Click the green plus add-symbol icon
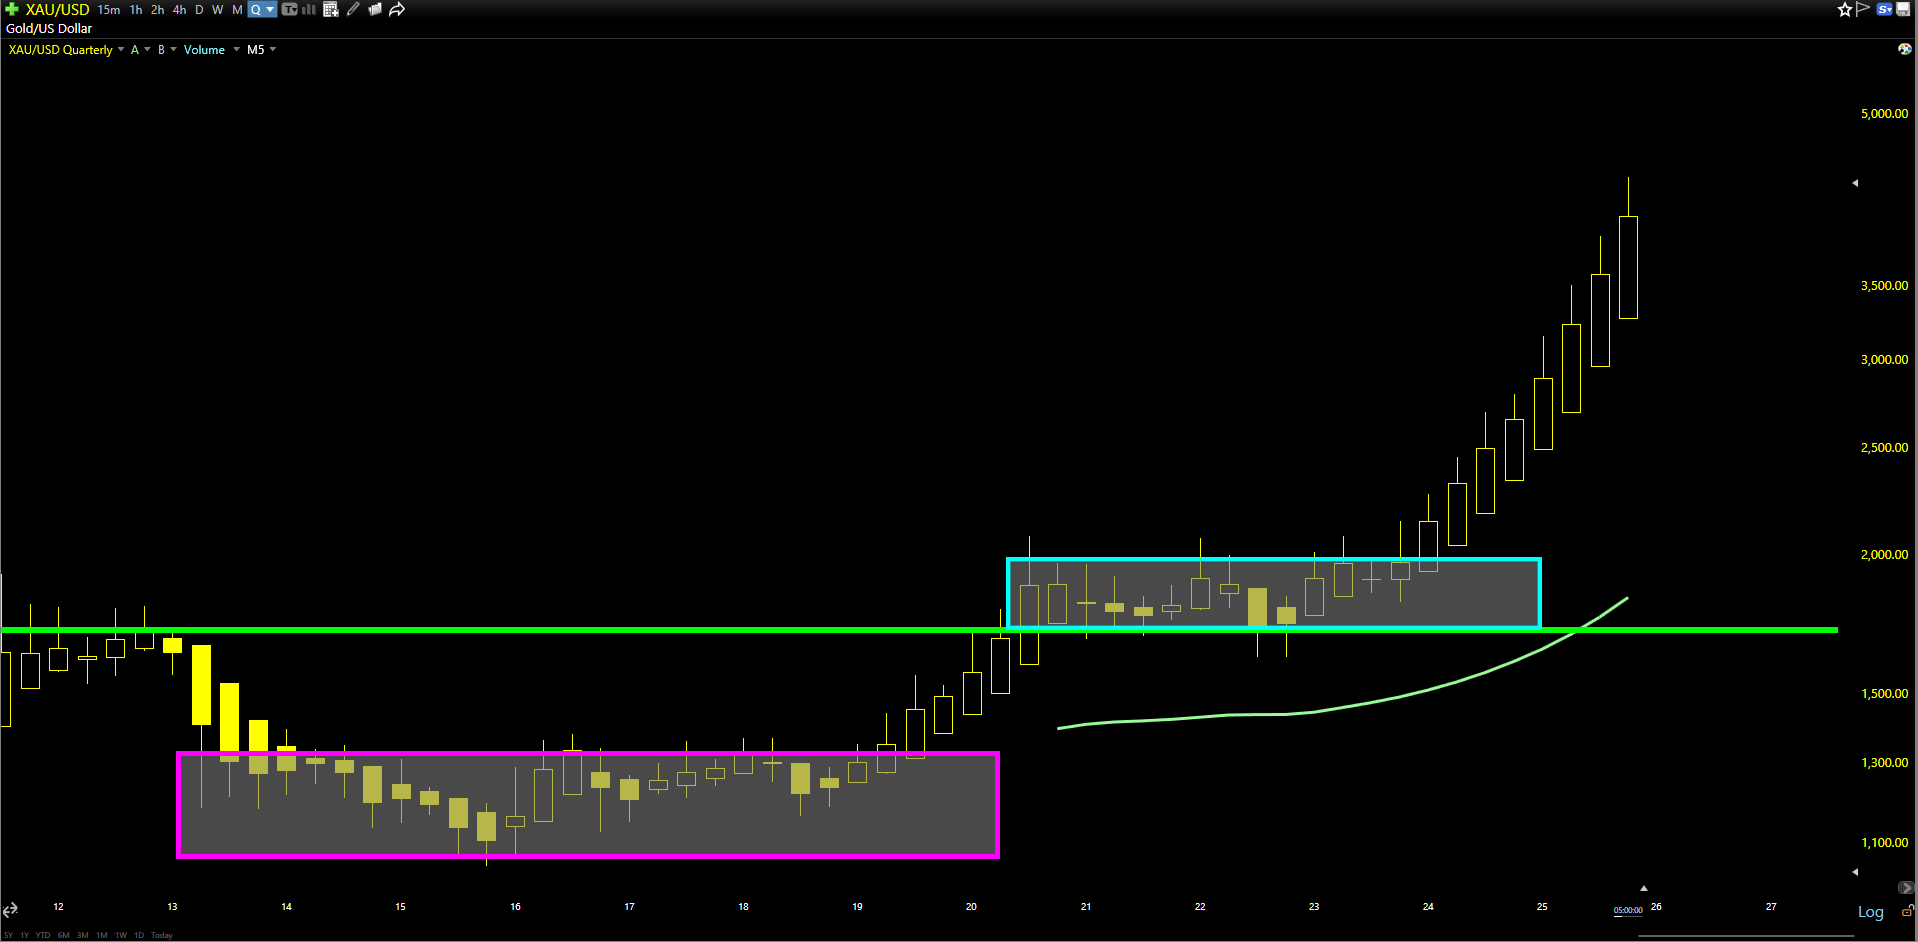This screenshot has height=942, width=1918. pyautogui.click(x=12, y=9)
